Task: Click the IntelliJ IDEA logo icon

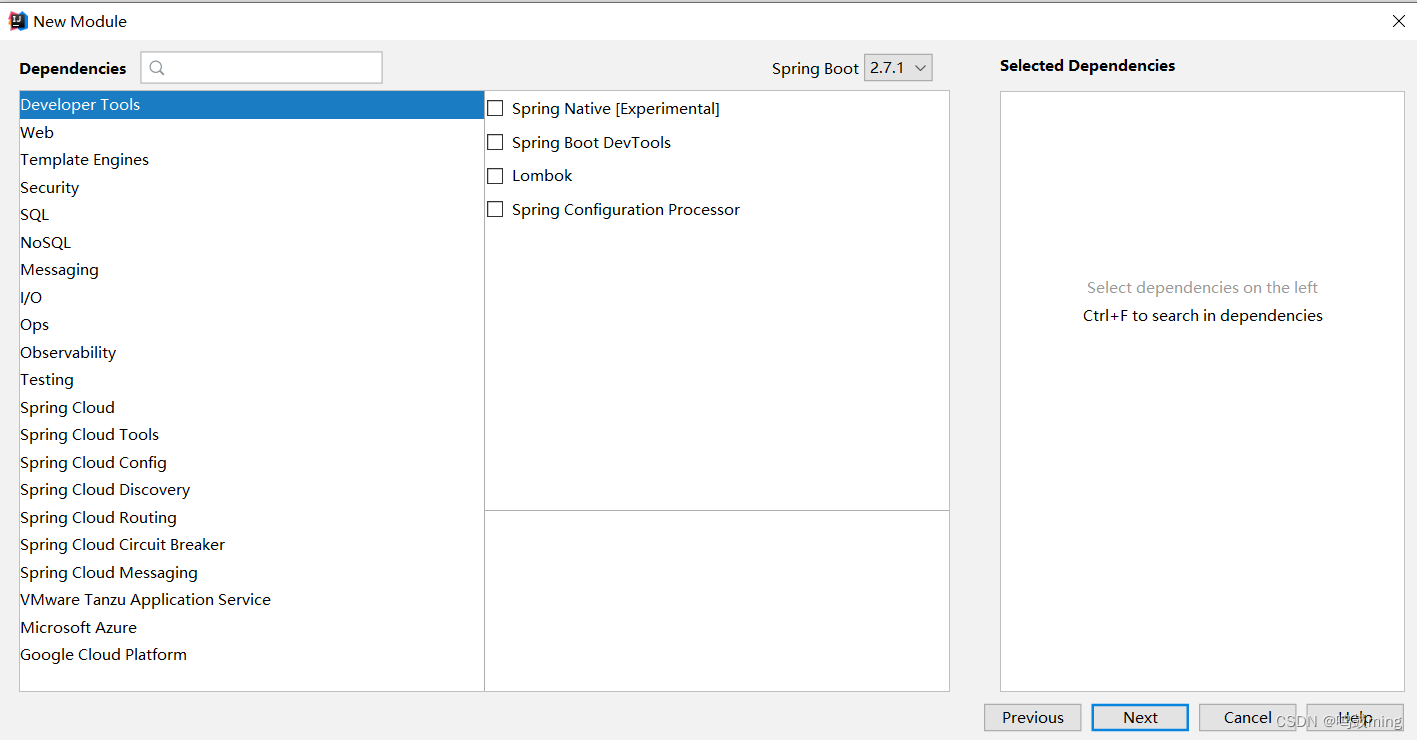Action: [x=18, y=21]
